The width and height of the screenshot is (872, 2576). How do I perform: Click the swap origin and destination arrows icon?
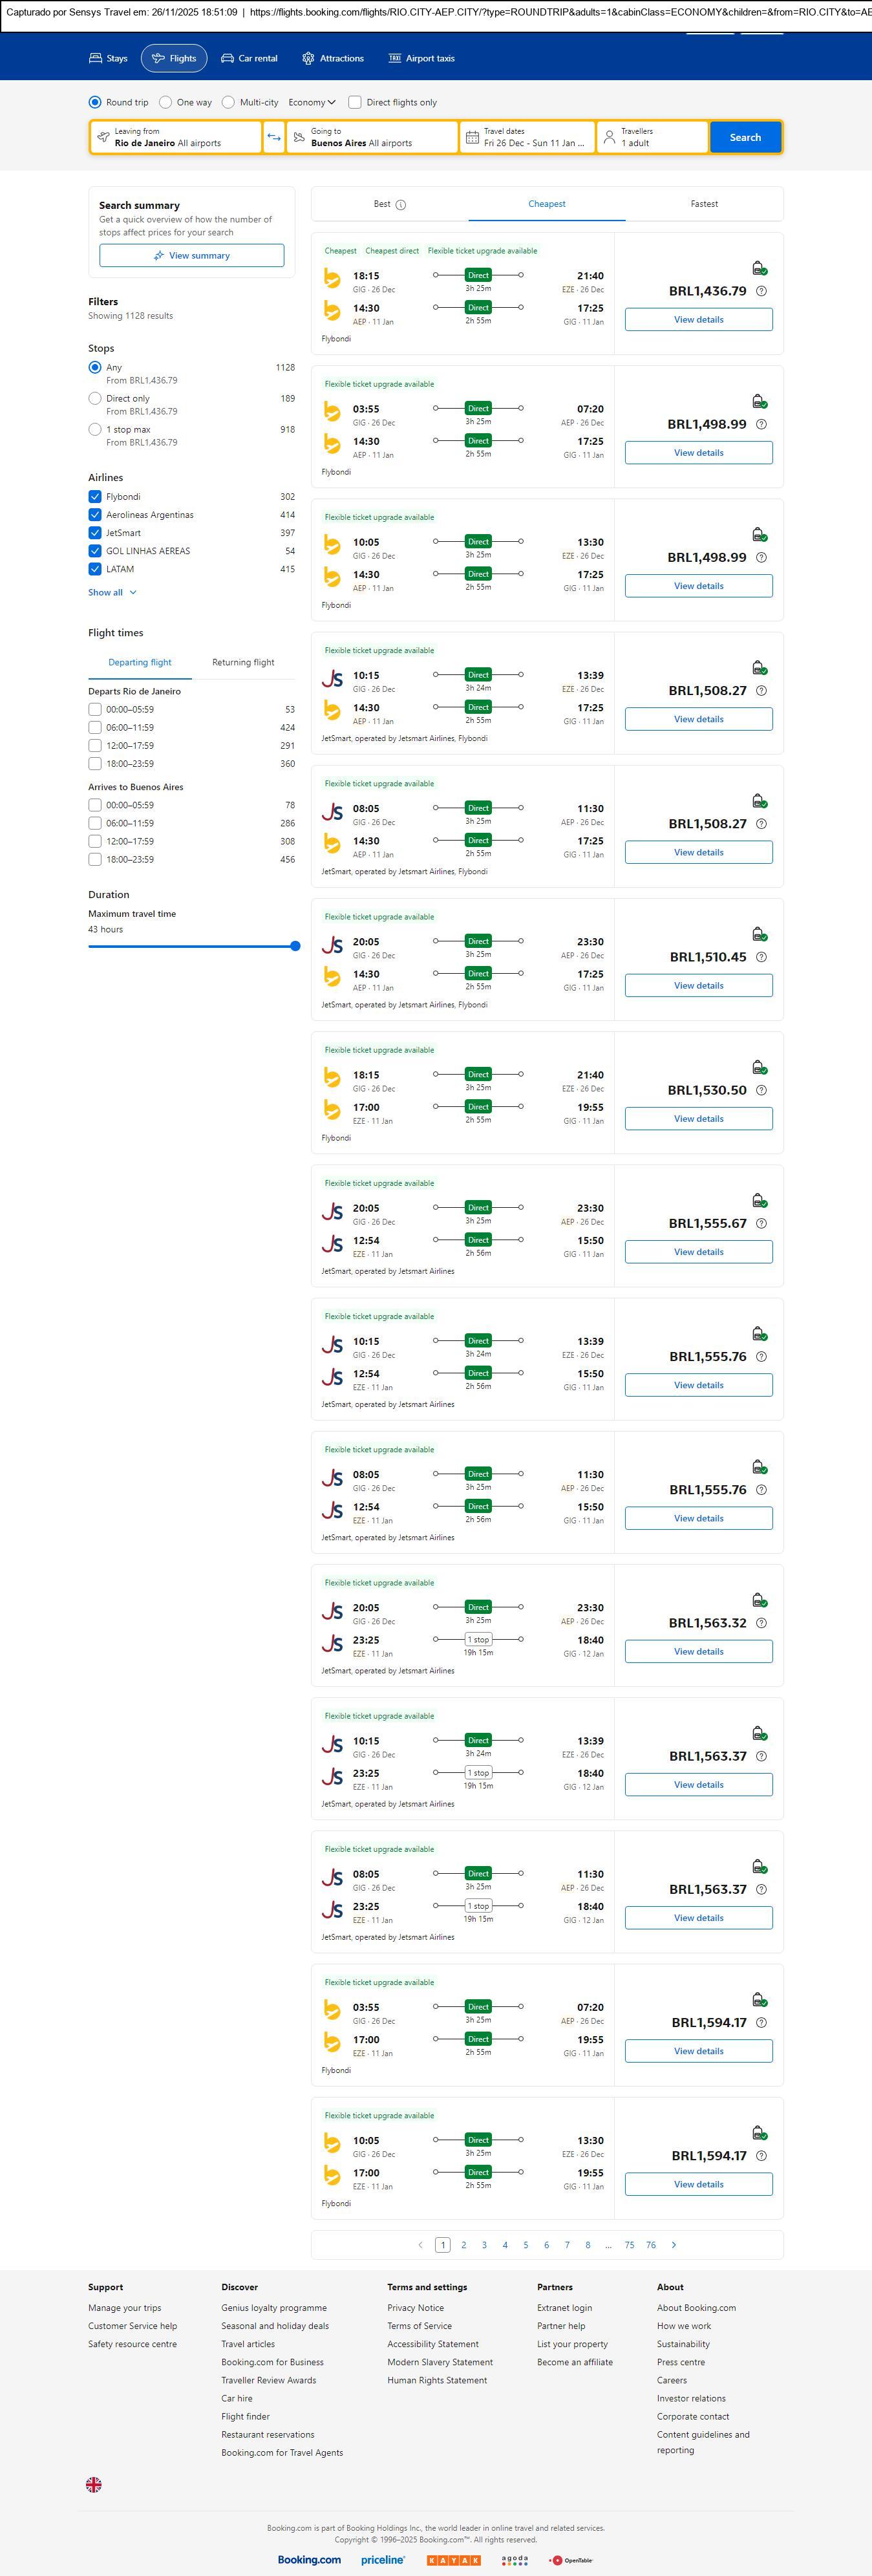(273, 137)
